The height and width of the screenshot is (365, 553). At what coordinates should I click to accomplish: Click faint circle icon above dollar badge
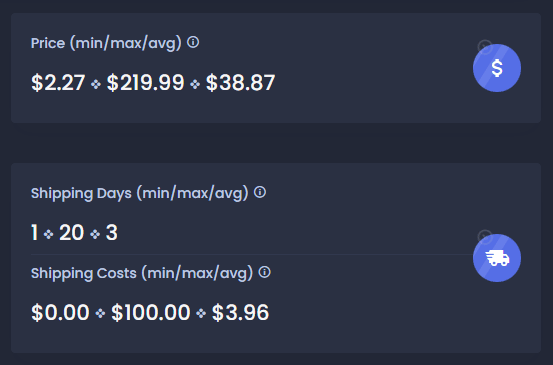(485, 47)
